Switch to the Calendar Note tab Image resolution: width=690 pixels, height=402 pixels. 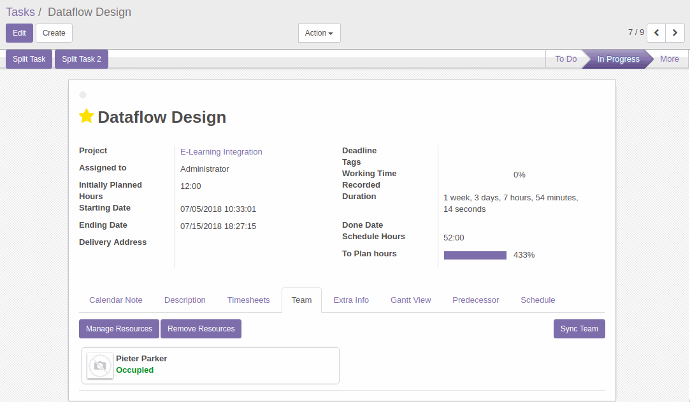click(116, 300)
